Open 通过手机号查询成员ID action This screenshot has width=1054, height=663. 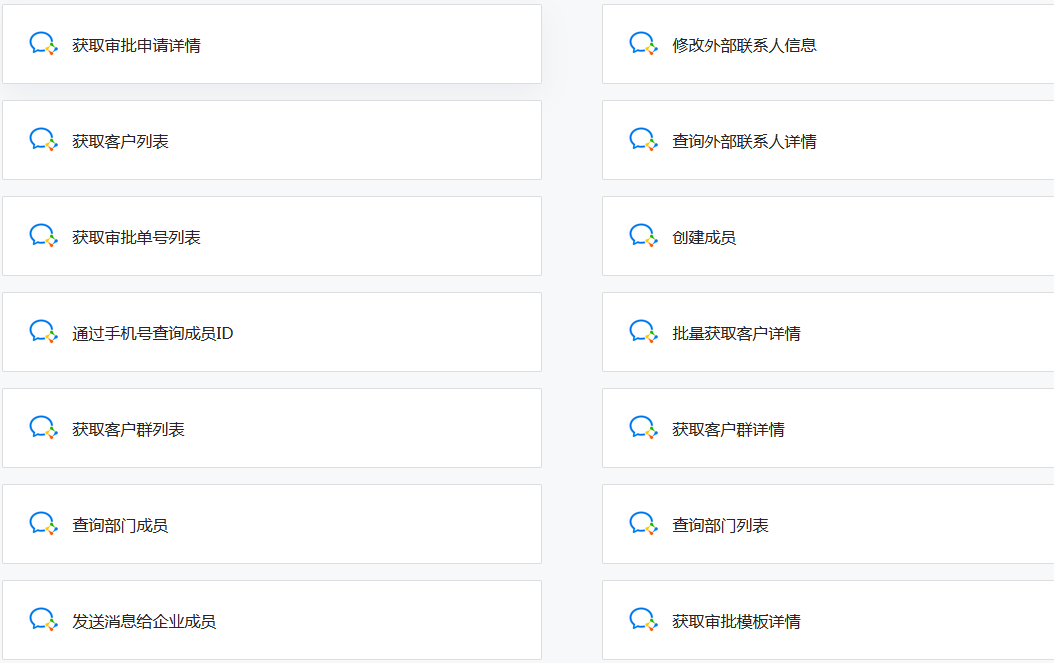pos(272,332)
